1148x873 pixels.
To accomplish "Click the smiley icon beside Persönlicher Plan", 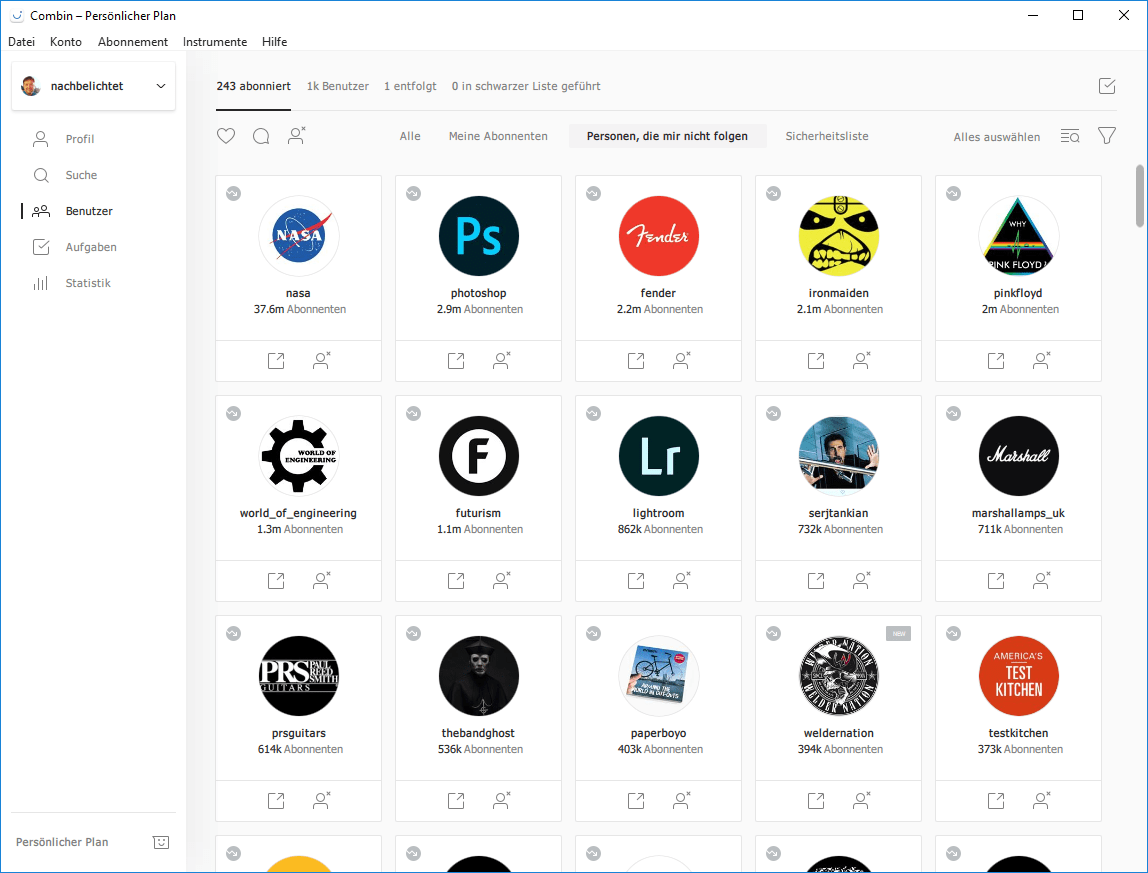I will pos(160,842).
